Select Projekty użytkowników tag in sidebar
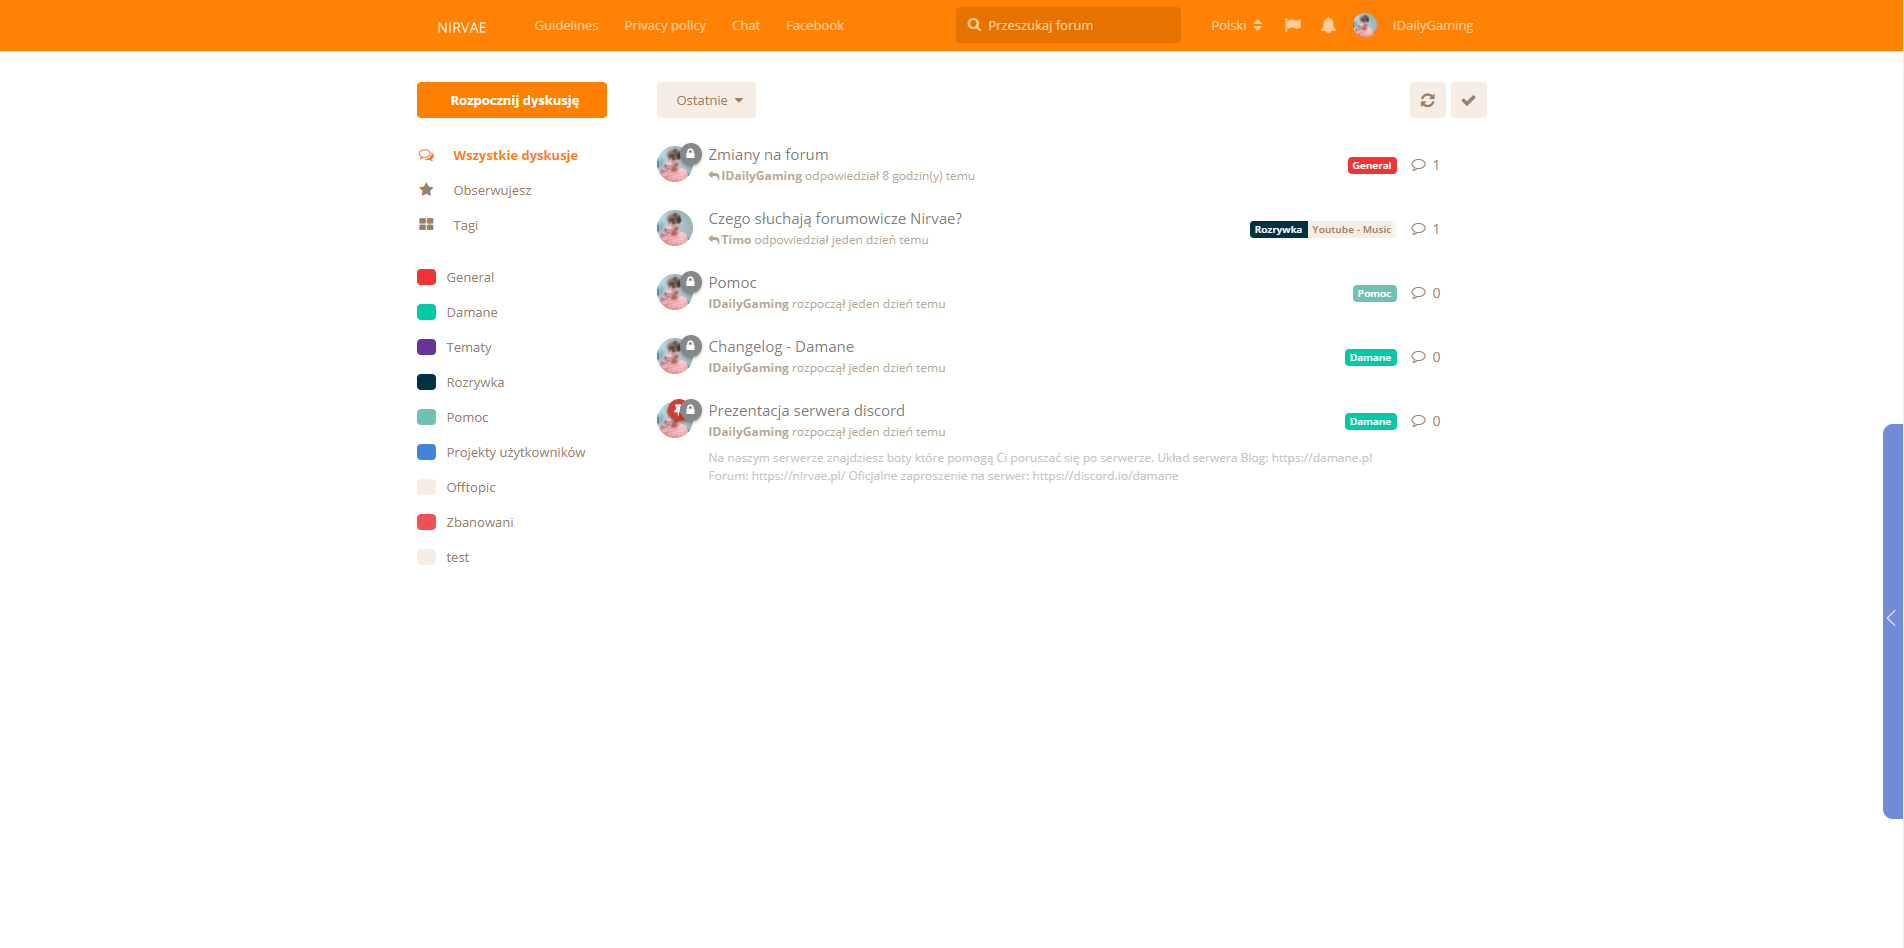The height and width of the screenshot is (948, 1904). [515, 452]
